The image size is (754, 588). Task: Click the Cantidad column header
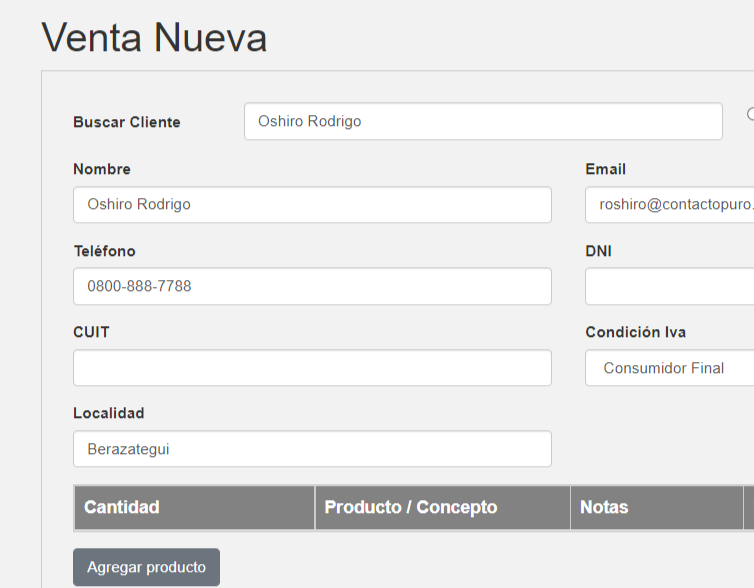(x=121, y=507)
